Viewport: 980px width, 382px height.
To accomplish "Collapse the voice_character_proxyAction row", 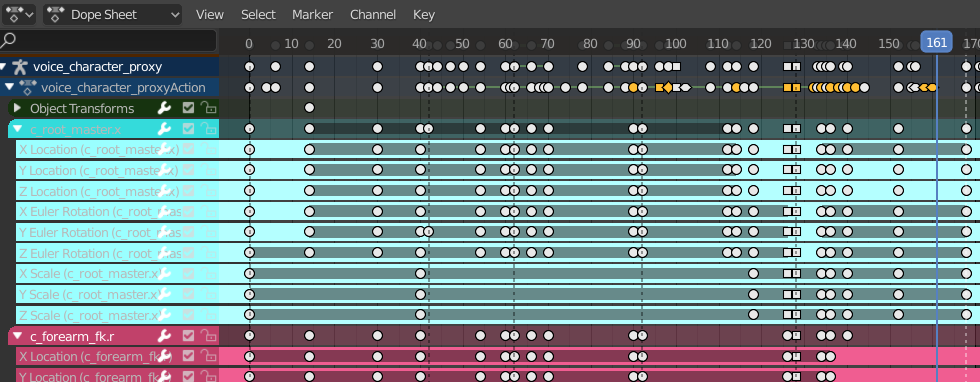I will click(9, 88).
